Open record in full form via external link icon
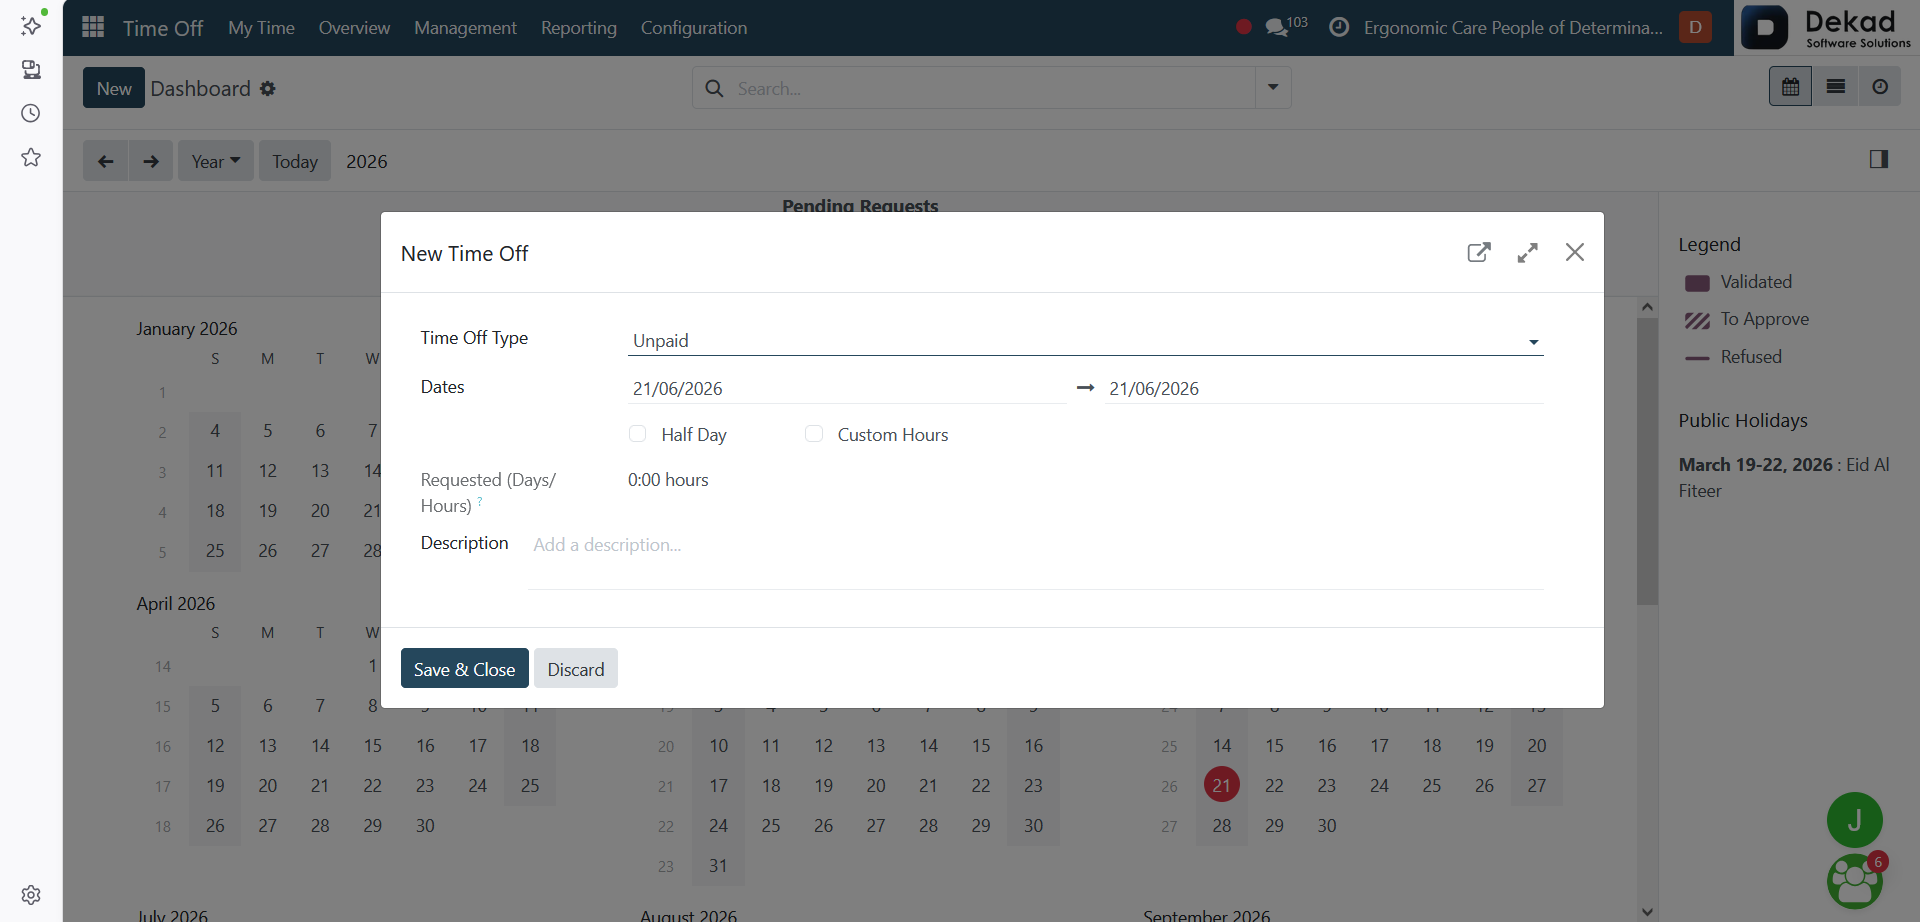Screen dimensions: 1920x922 tap(1479, 252)
